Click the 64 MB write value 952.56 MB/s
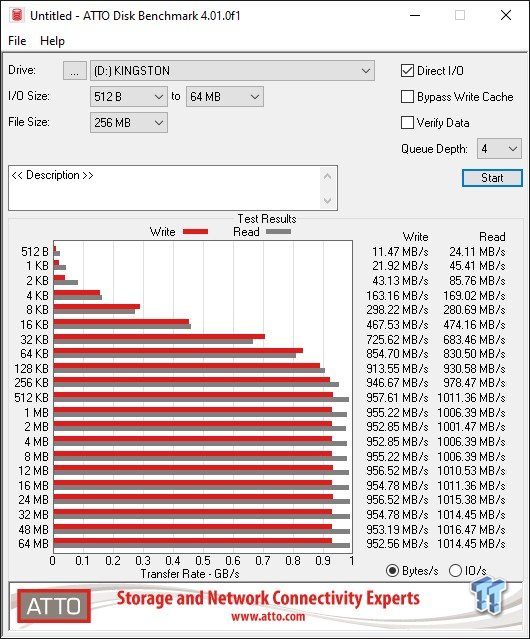The image size is (530, 639). point(397,544)
